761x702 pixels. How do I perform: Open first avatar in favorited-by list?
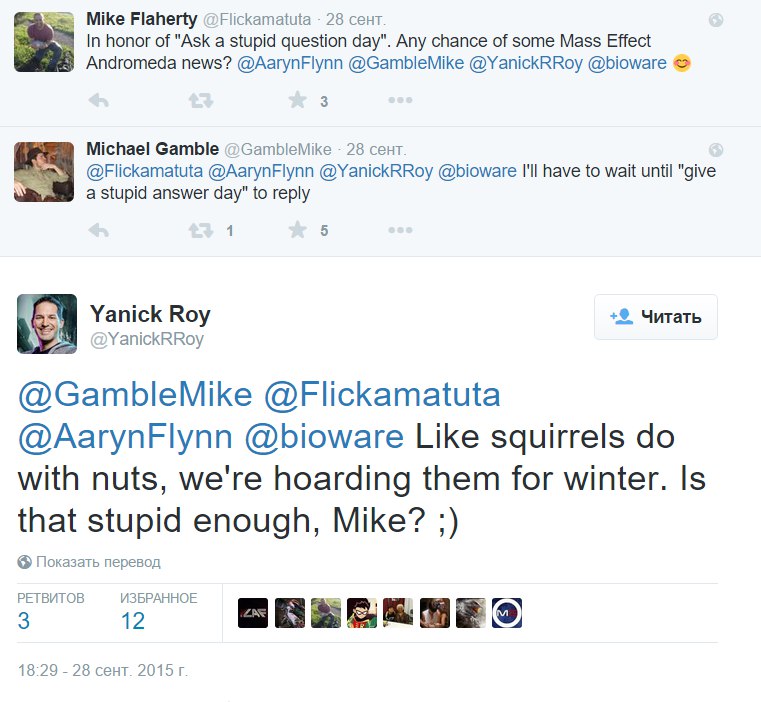click(x=253, y=612)
